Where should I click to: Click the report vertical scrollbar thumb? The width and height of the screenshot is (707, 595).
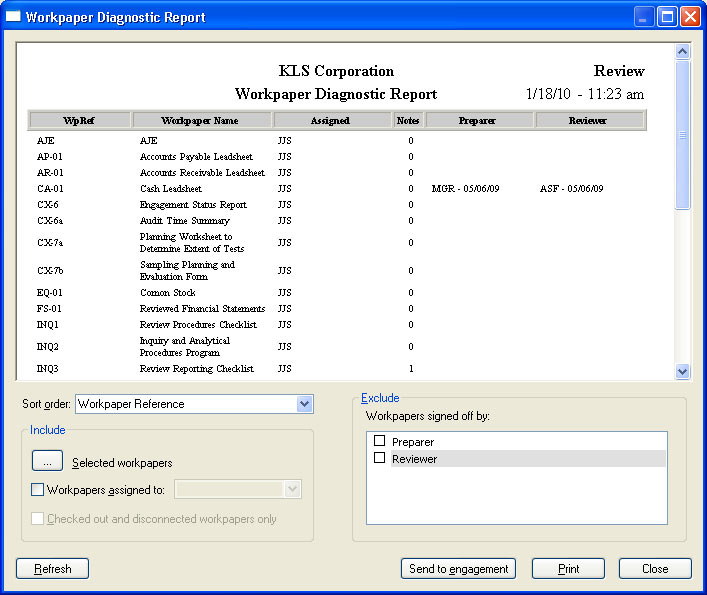click(683, 135)
